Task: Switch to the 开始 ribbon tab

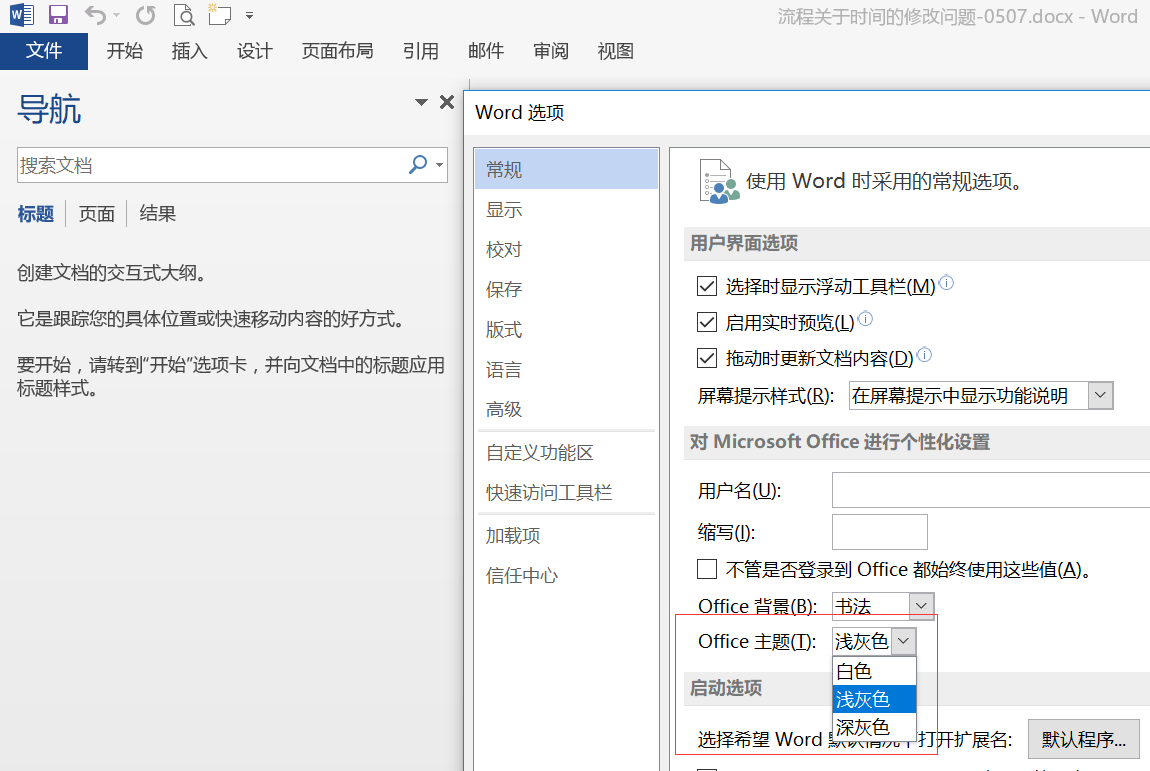Action: [x=125, y=51]
